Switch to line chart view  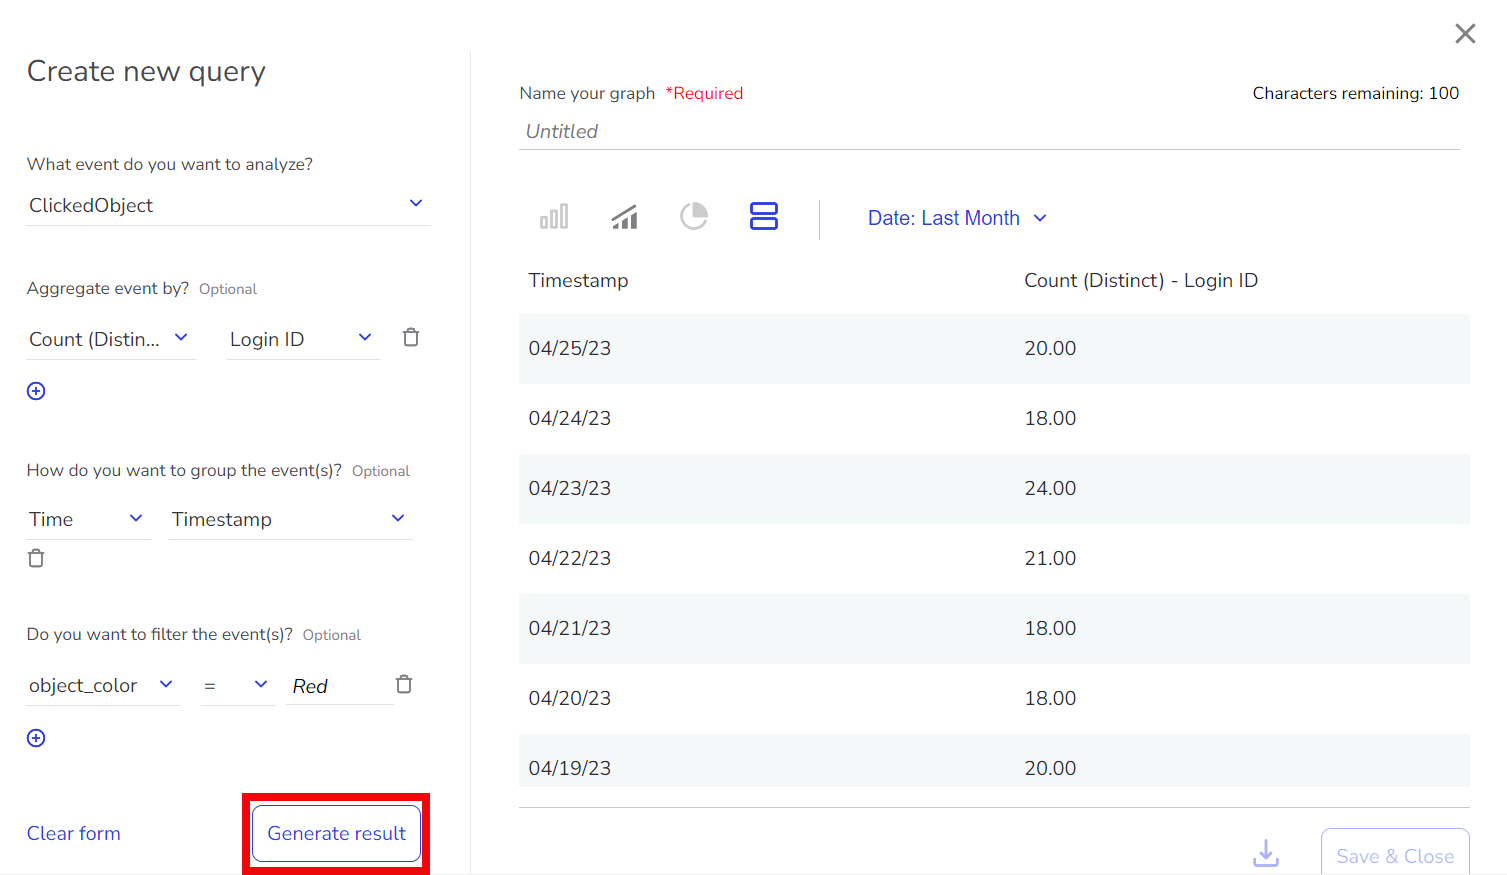(x=624, y=216)
